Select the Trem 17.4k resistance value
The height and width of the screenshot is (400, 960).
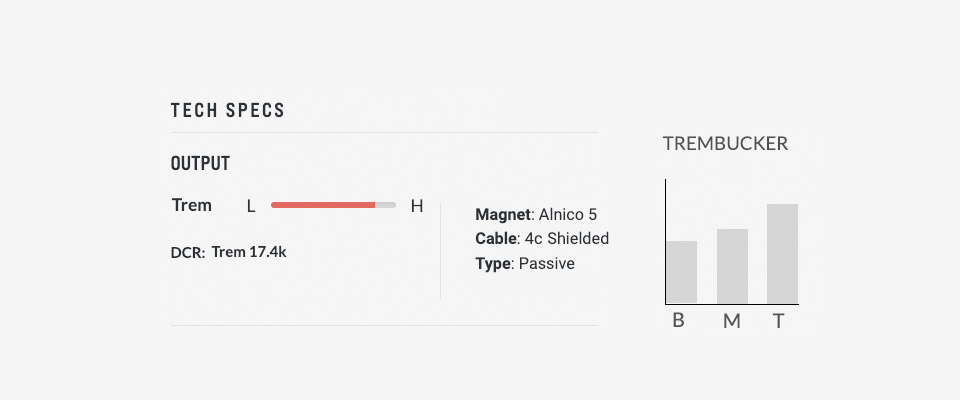point(249,252)
